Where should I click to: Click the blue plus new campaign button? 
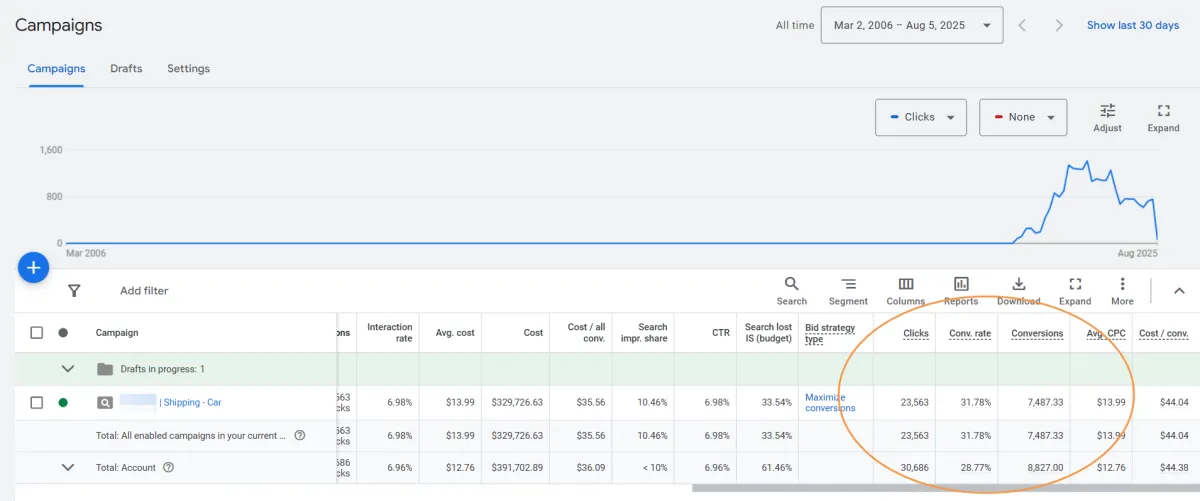pos(33,267)
